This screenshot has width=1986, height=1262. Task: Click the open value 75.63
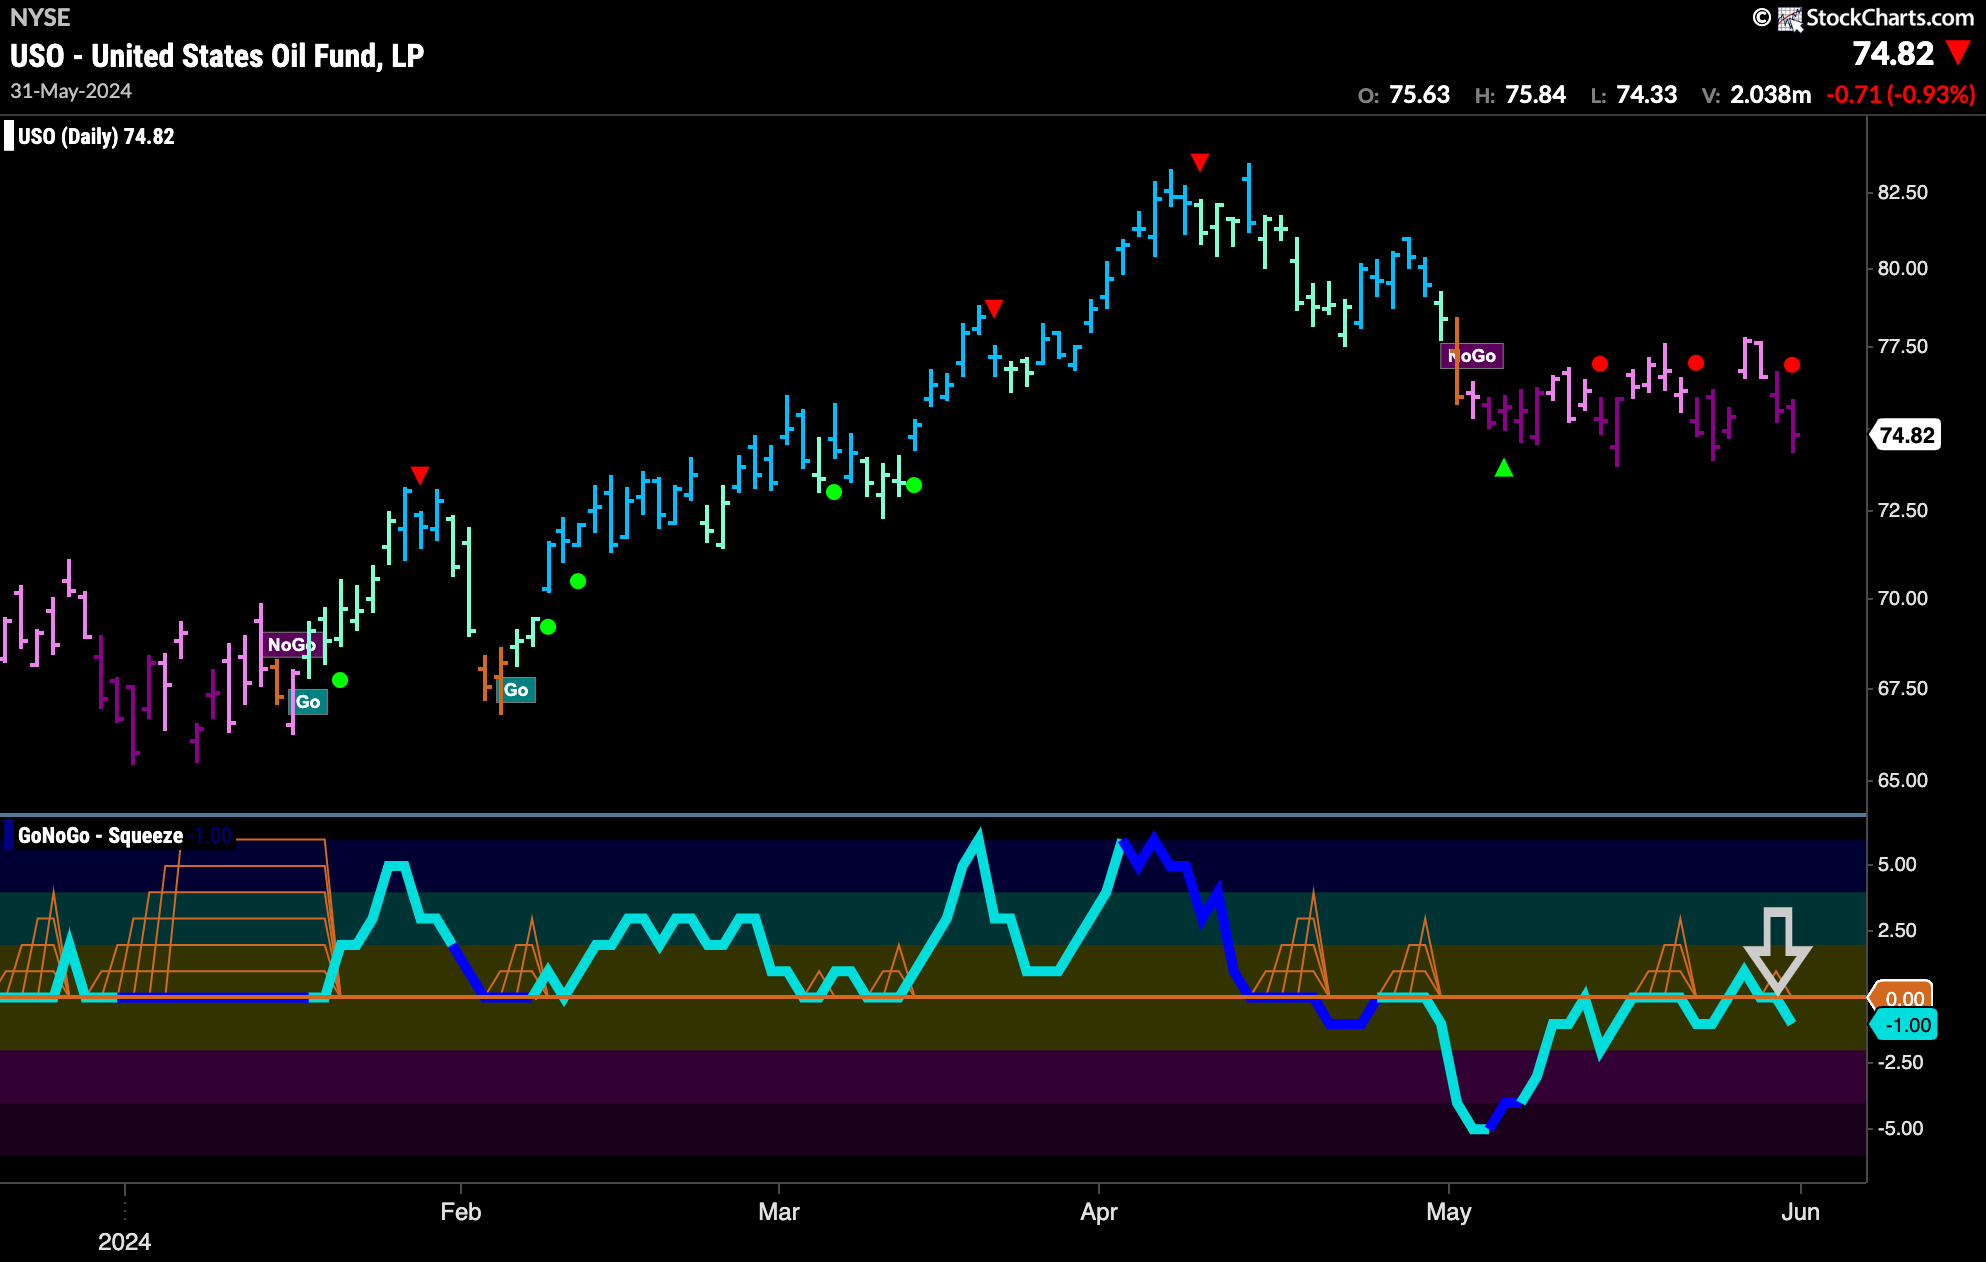[1419, 95]
